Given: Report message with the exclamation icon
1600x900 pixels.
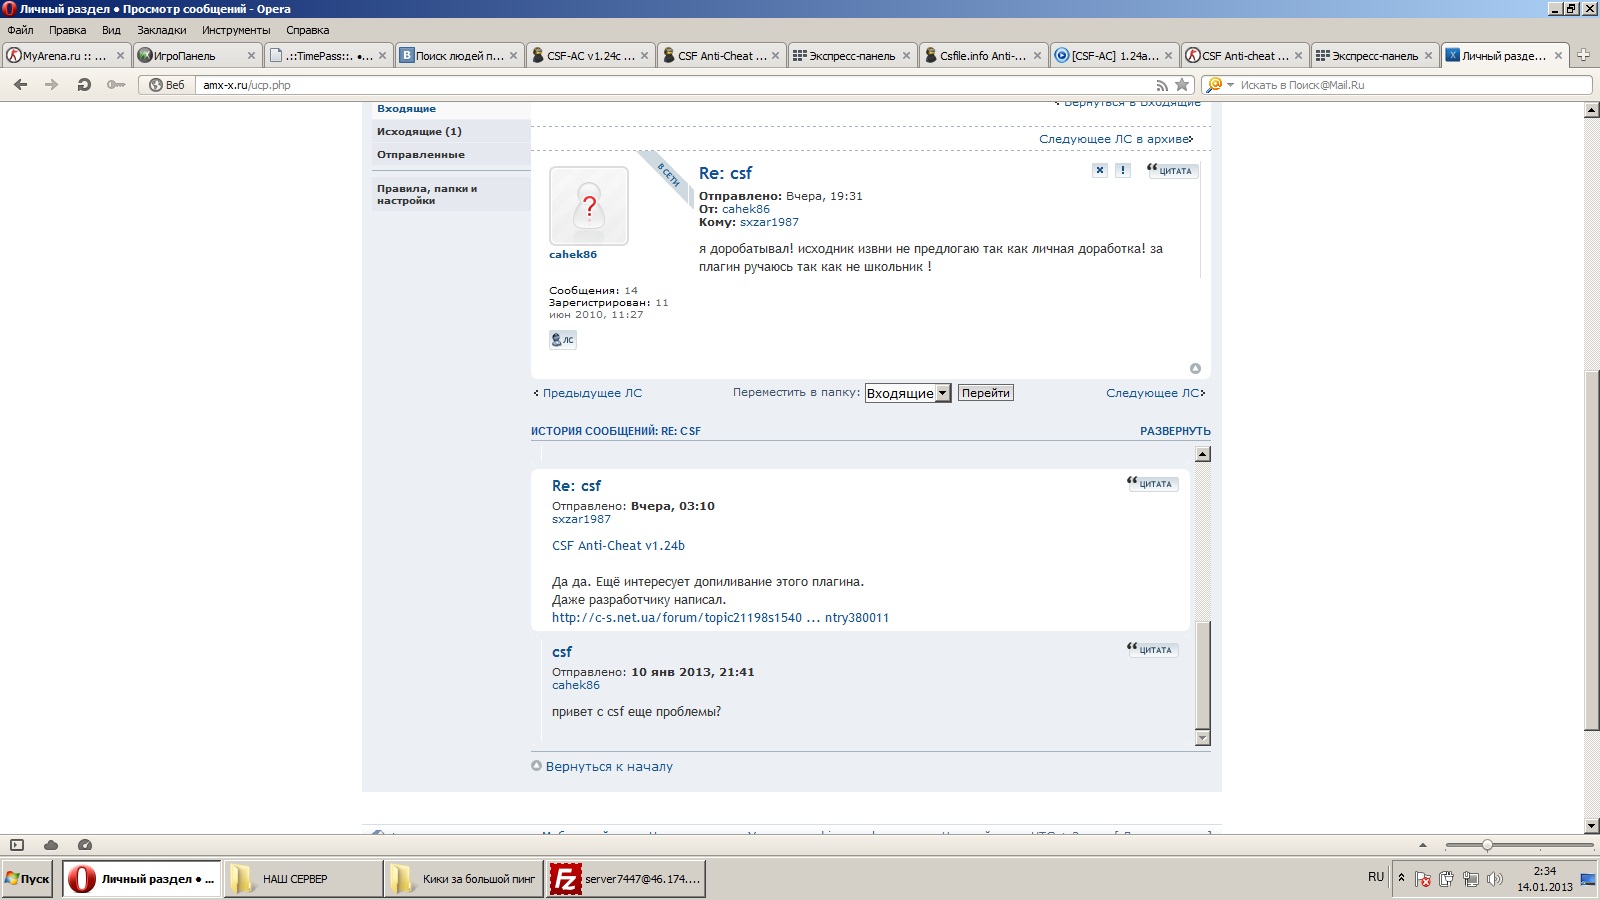Looking at the screenshot, I should tap(1123, 170).
